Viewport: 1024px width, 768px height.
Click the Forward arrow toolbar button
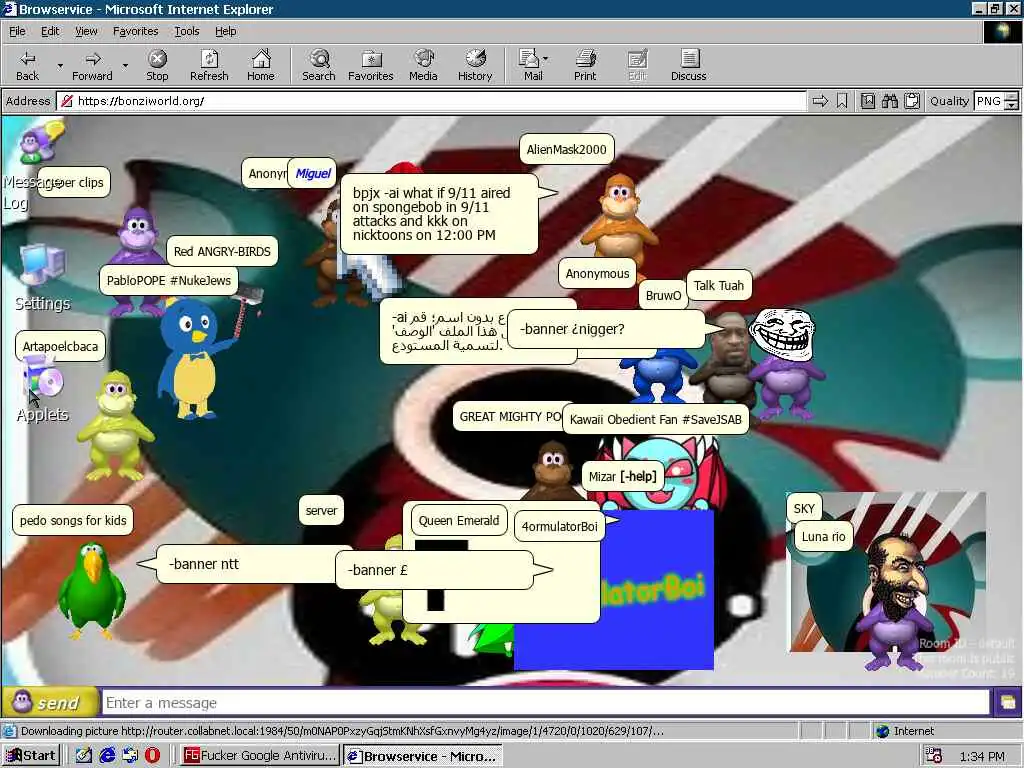tap(92, 65)
